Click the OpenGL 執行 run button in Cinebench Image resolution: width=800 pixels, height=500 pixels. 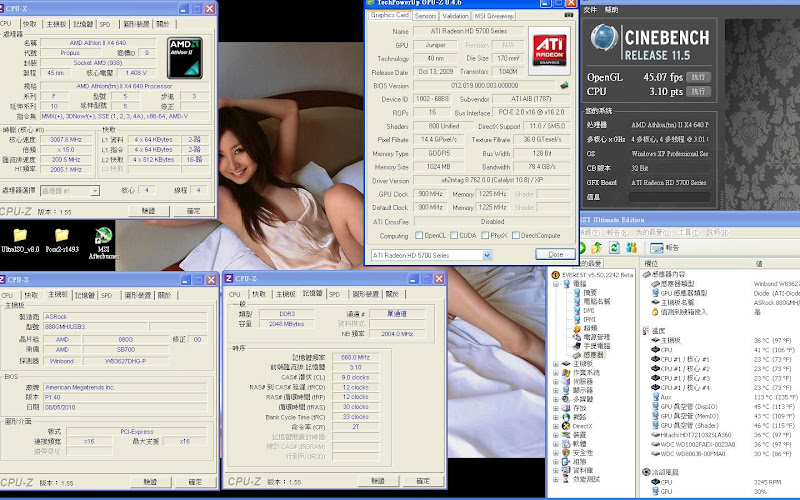[x=698, y=77]
